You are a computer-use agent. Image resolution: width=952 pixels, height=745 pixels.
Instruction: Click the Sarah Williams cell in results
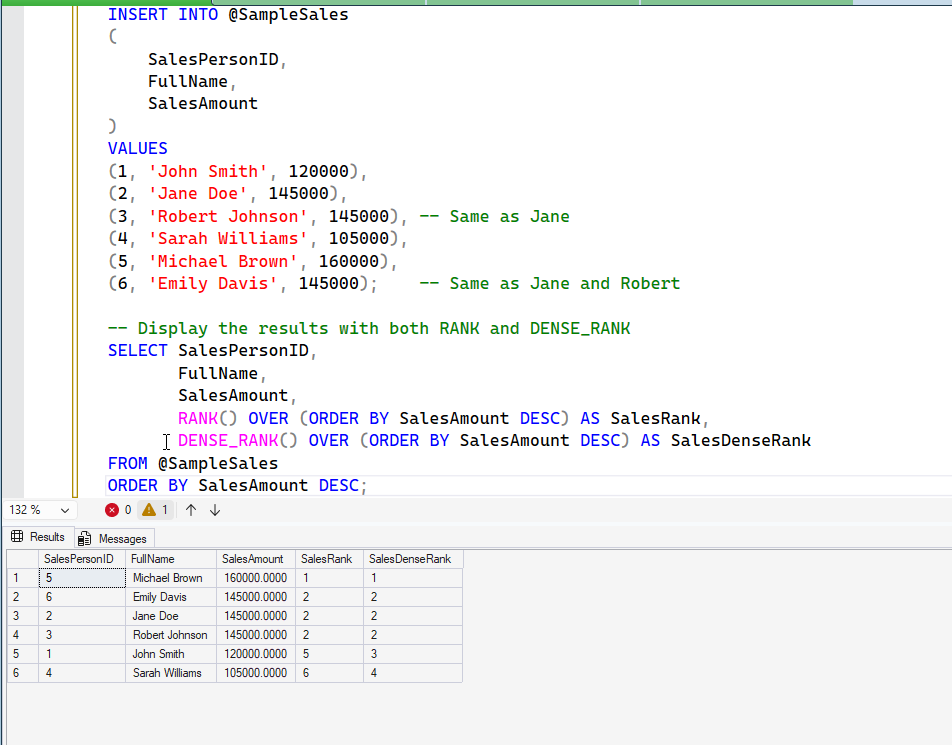click(x=167, y=673)
